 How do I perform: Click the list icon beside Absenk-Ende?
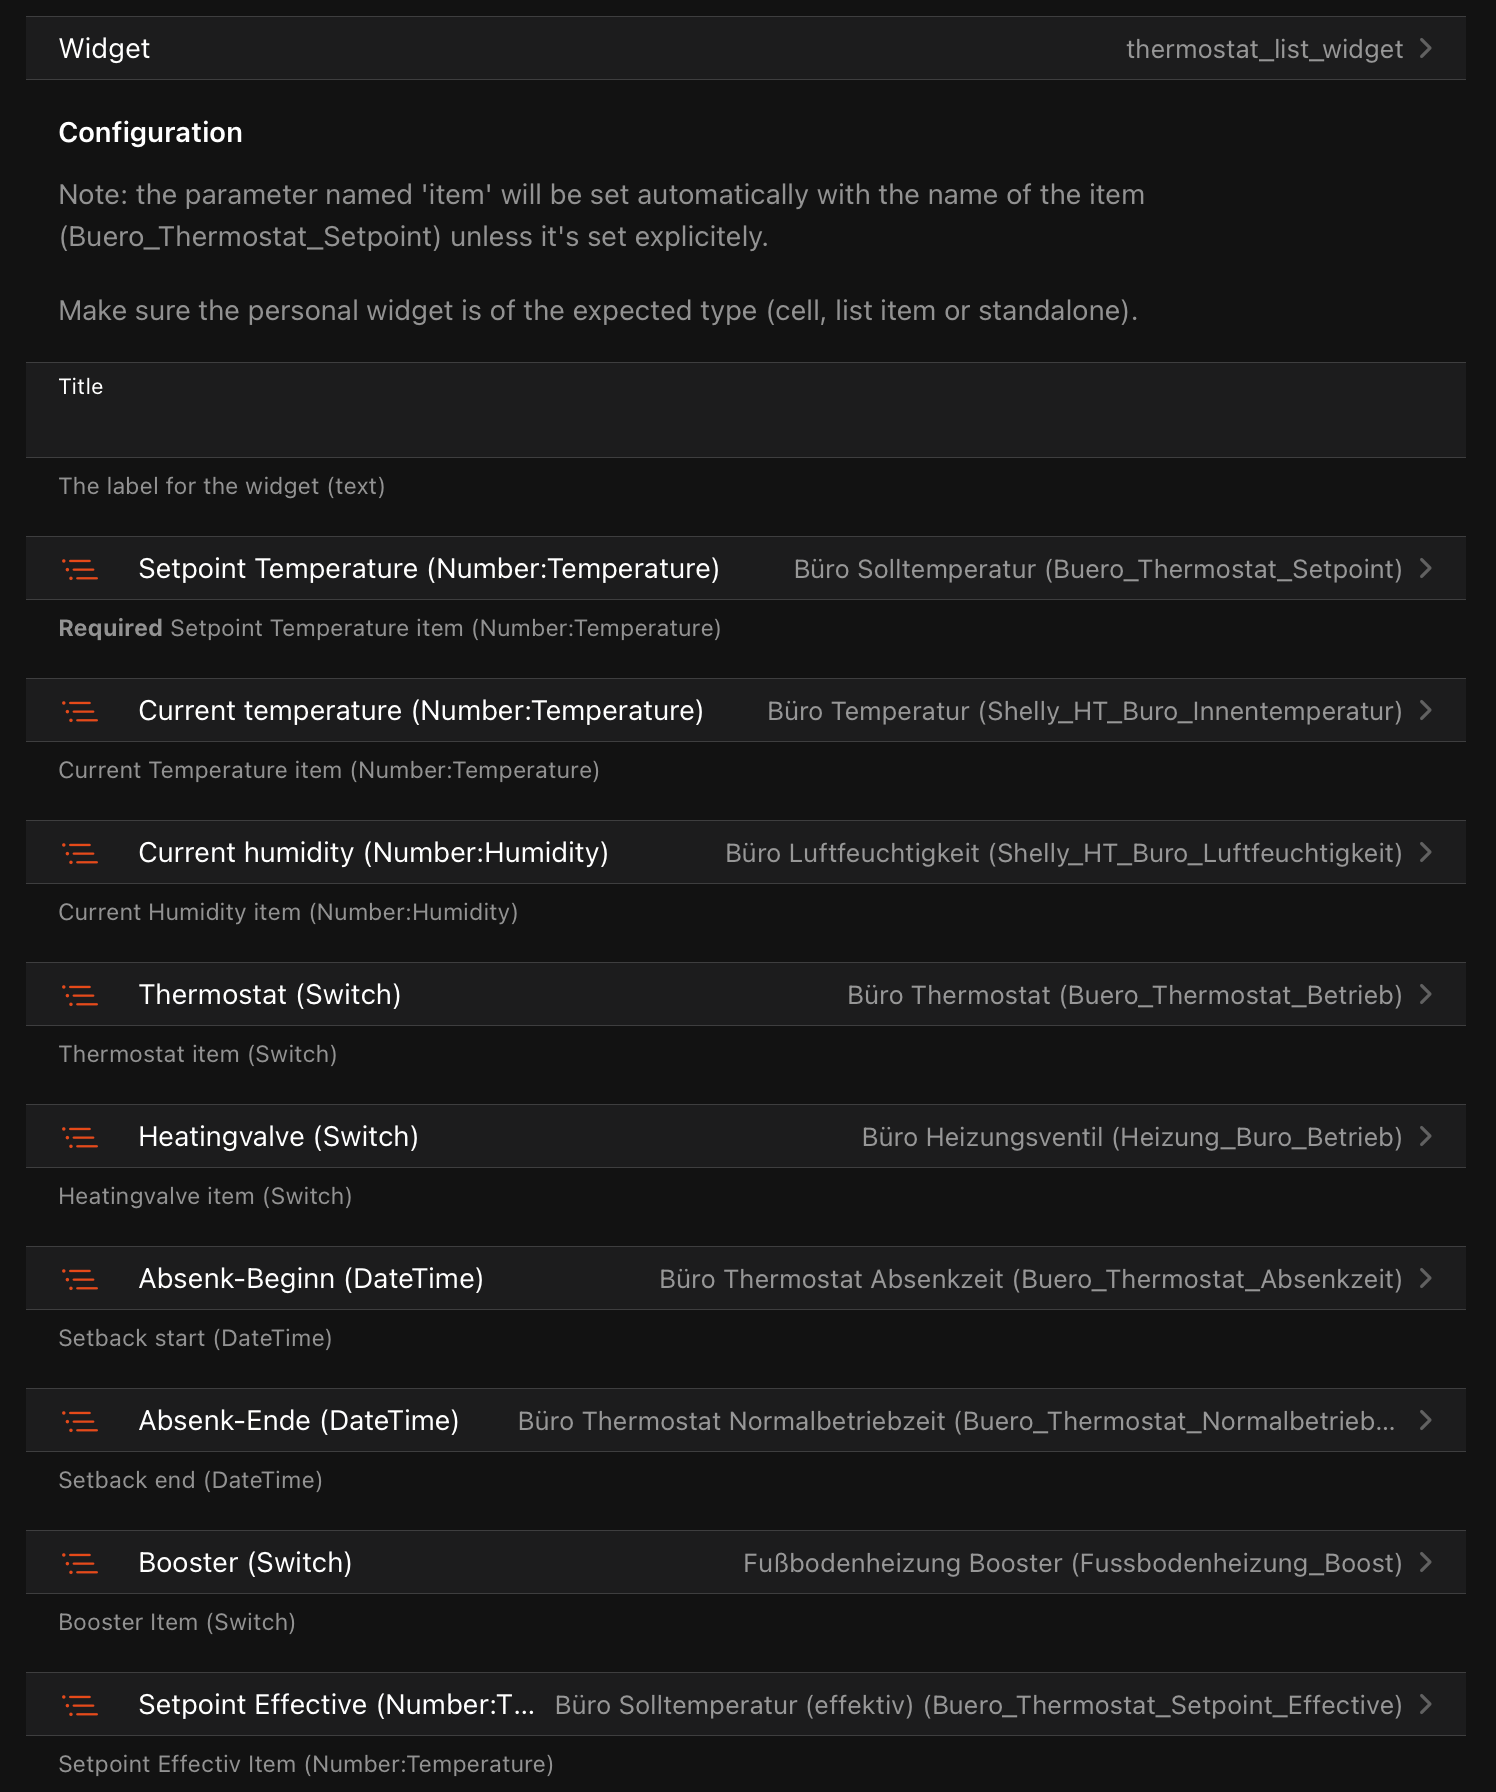pos(80,1422)
